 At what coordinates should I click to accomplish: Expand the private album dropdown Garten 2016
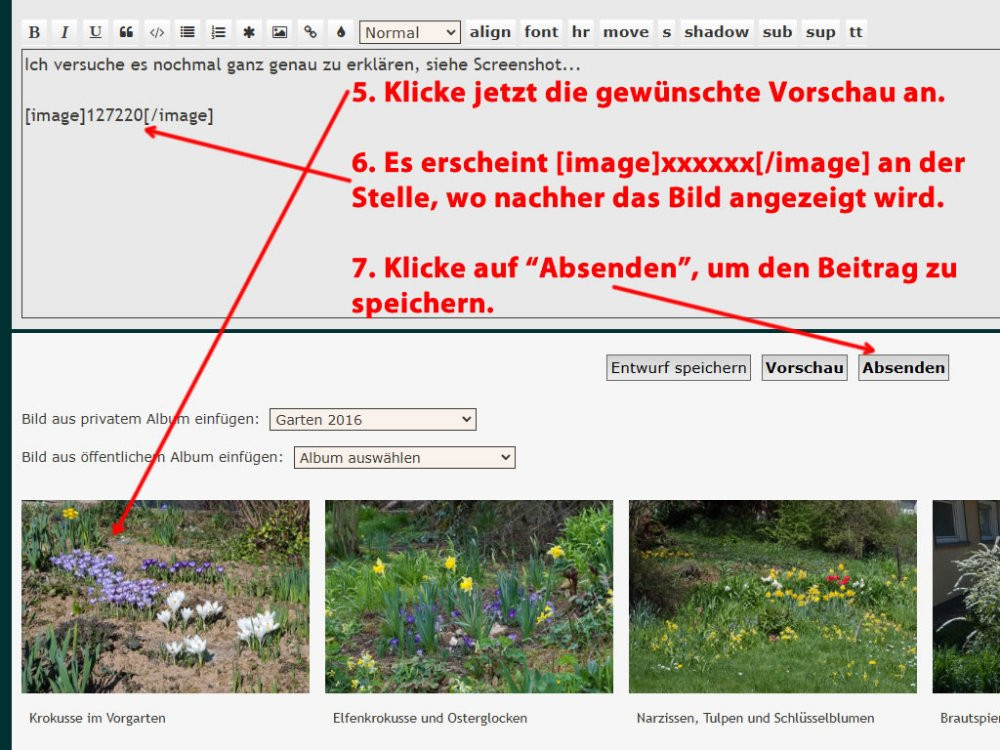click(x=372, y=420)
